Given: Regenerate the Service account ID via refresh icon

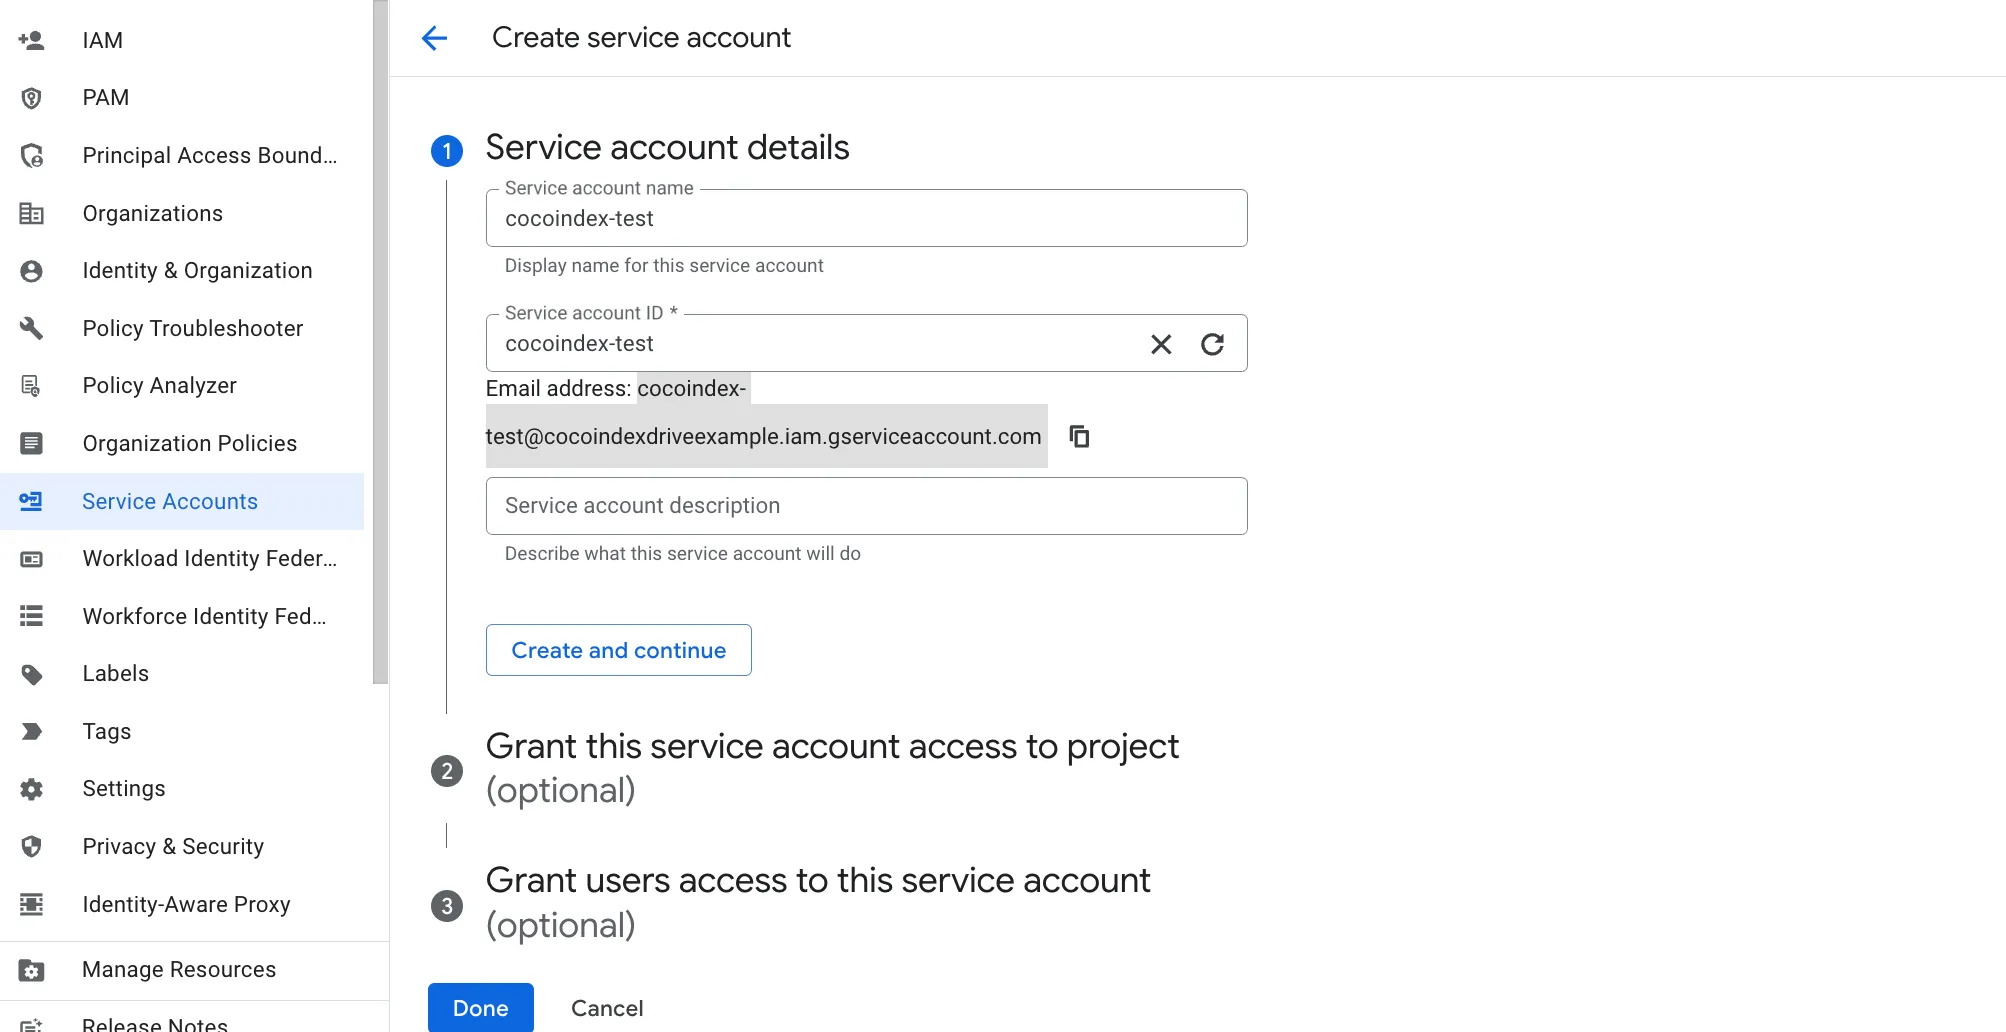Looking at the screenshot, I should 1213,344.
